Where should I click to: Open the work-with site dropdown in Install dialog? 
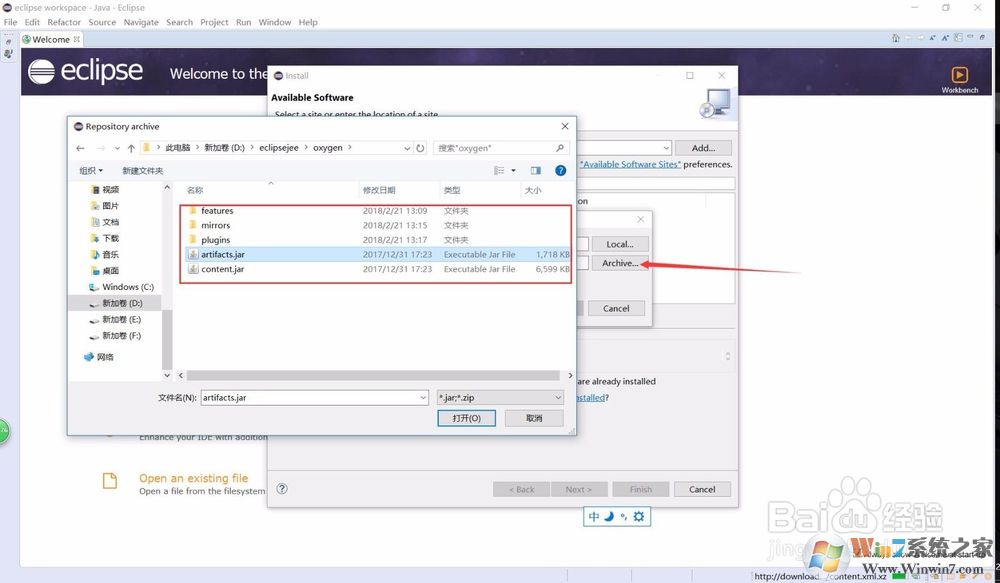pos(665,148)
